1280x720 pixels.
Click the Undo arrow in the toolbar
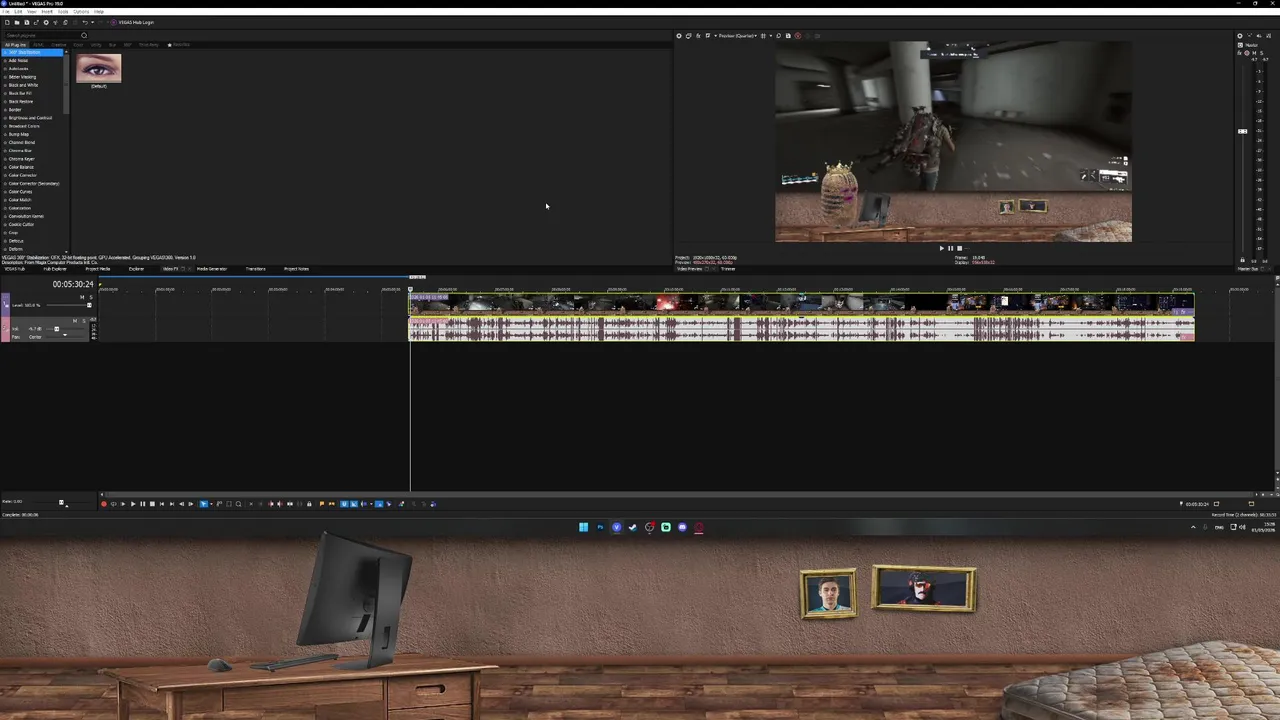tap(85, 22)
